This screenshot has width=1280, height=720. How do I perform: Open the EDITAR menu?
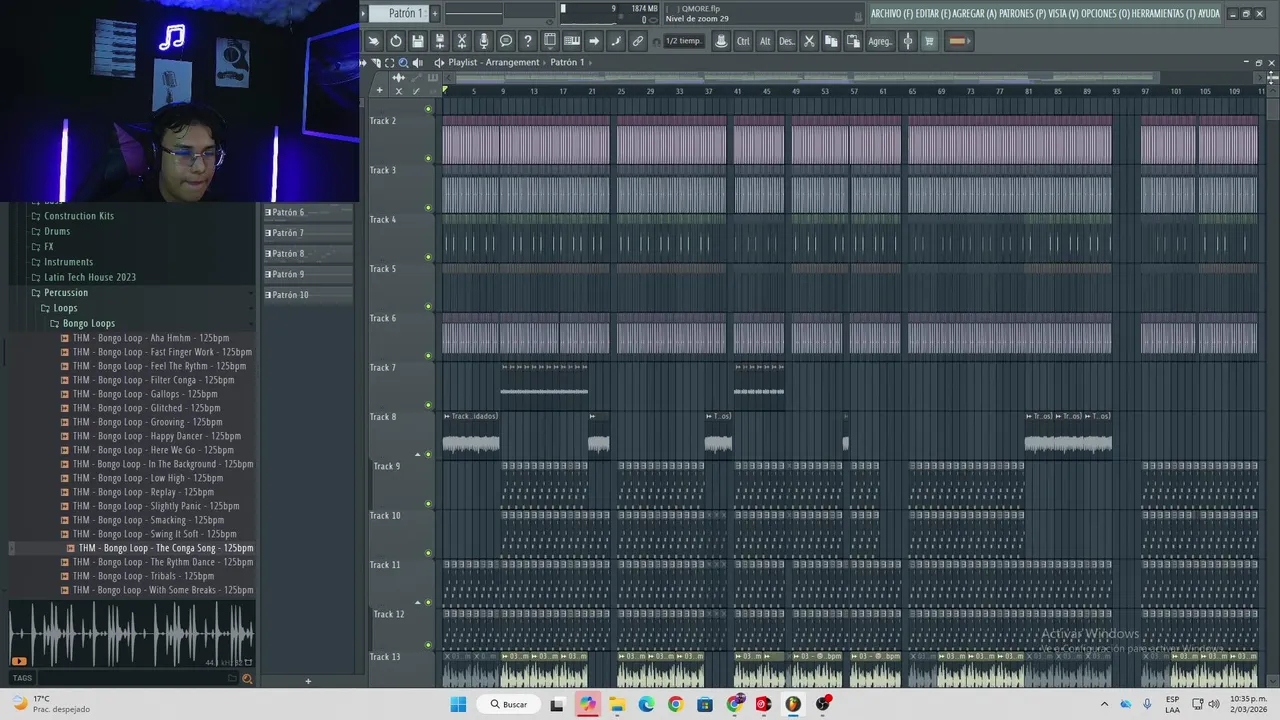click(935, 14)
